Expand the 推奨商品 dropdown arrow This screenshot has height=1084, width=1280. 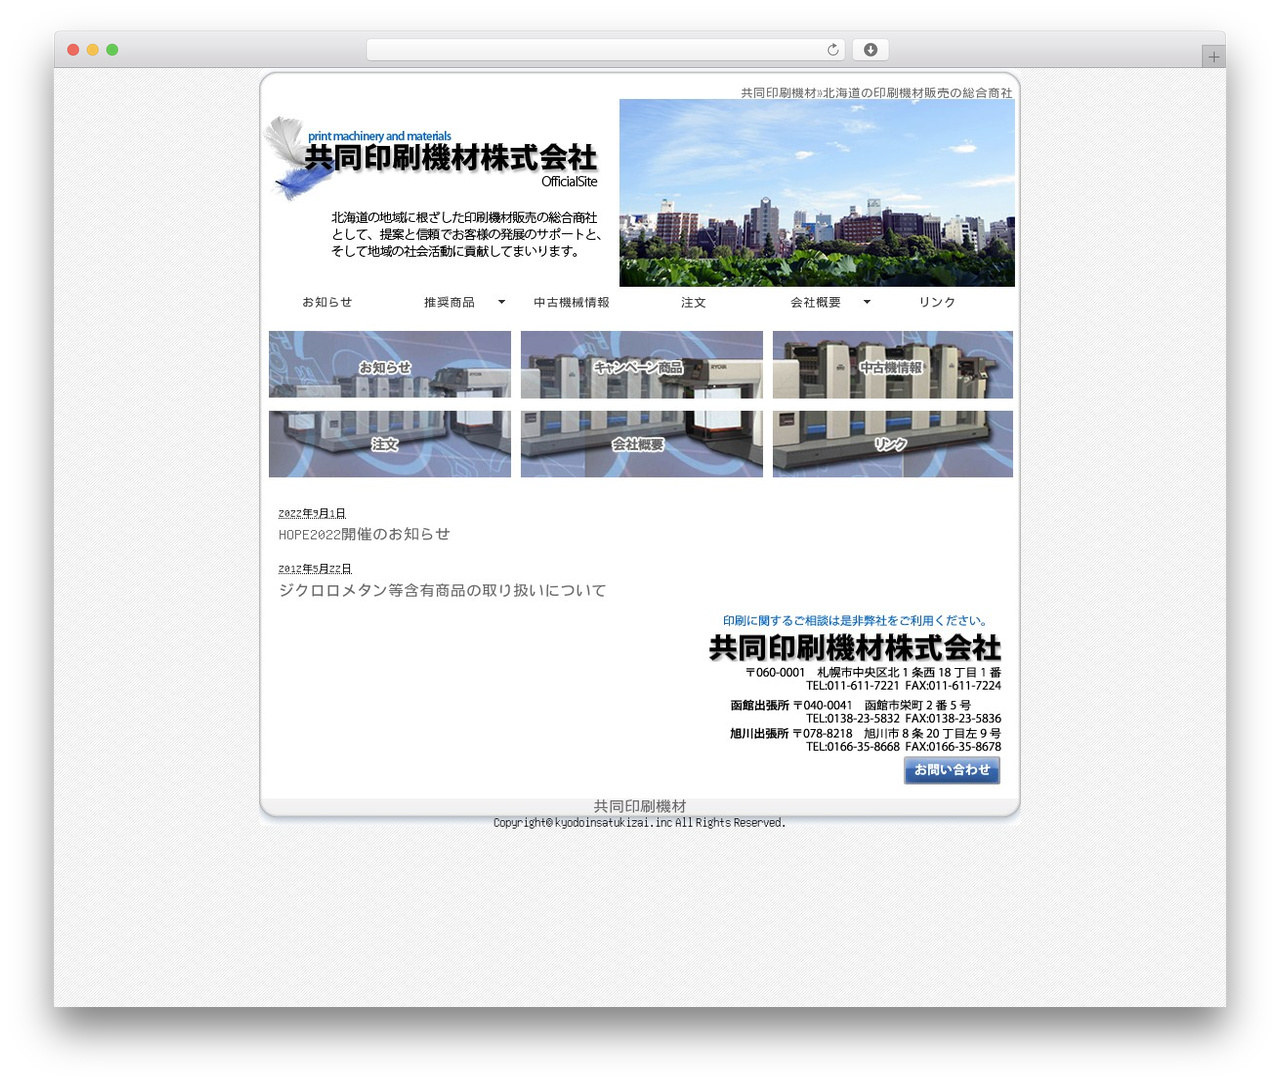[502, 302]
